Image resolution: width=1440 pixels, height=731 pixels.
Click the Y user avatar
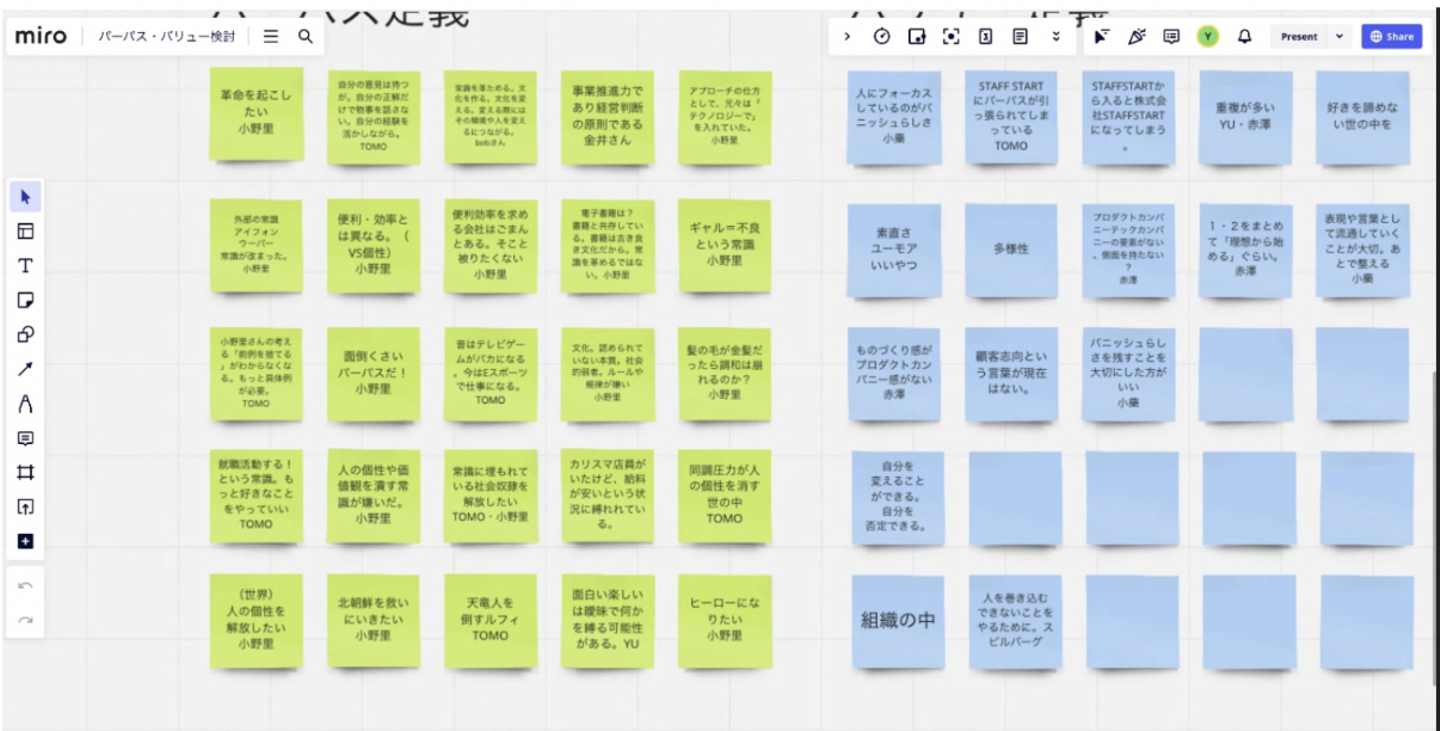(1208, 36)
